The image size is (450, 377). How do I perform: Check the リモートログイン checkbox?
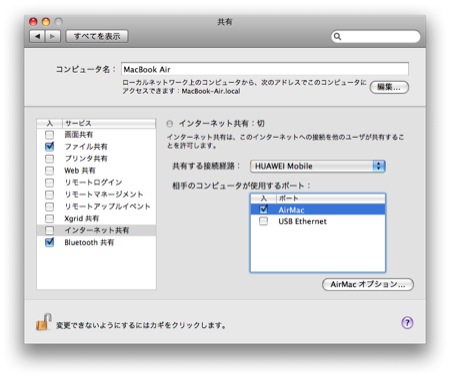pos(49,183)
